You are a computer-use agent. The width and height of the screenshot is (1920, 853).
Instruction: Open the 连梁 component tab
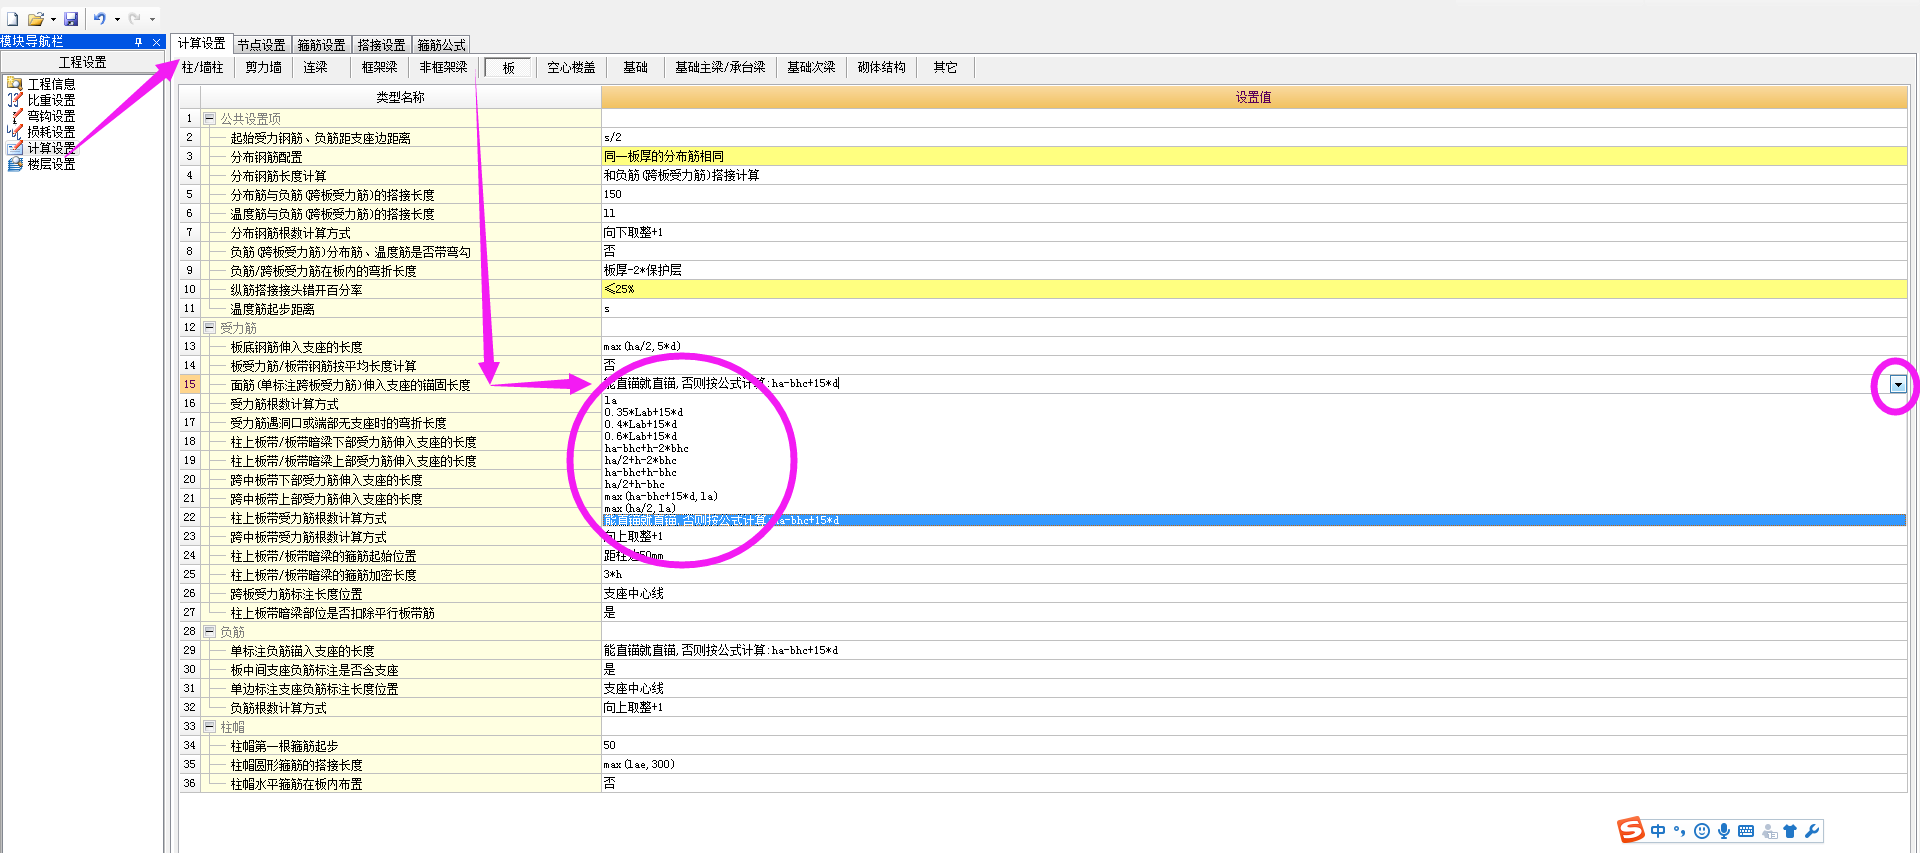coord(315,67)
